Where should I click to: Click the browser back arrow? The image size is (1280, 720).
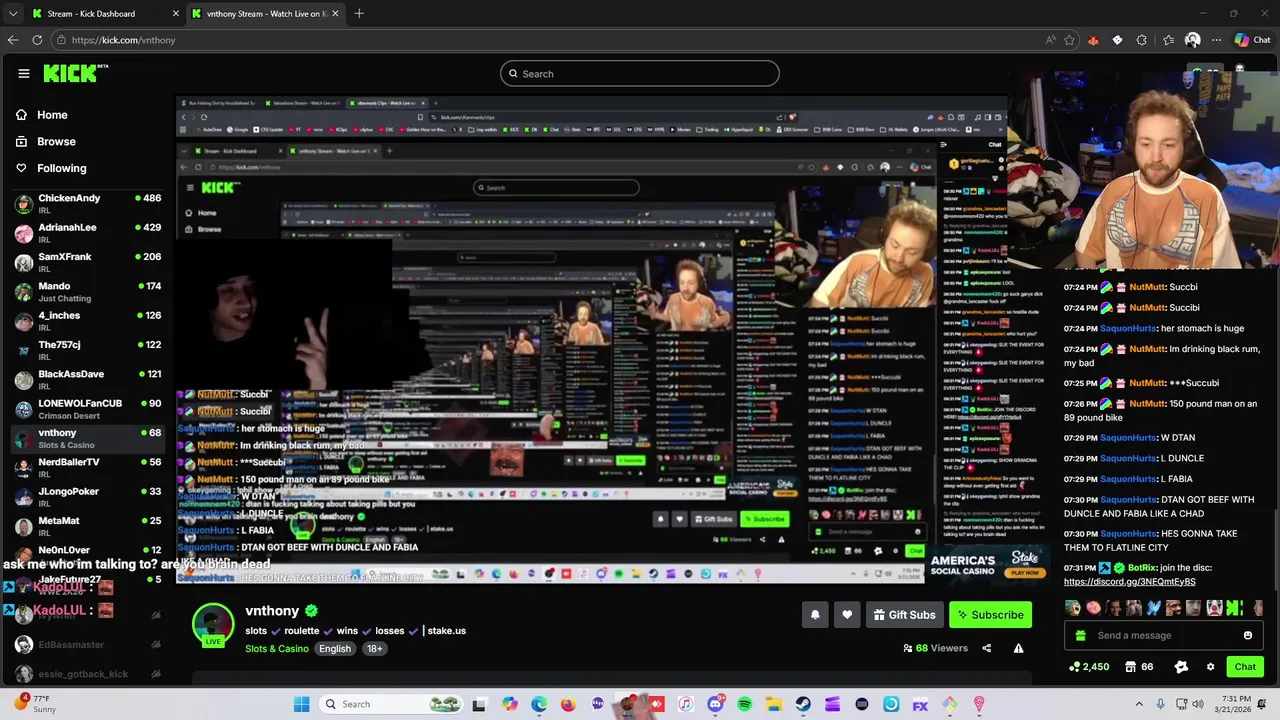[x=13, y=40]
